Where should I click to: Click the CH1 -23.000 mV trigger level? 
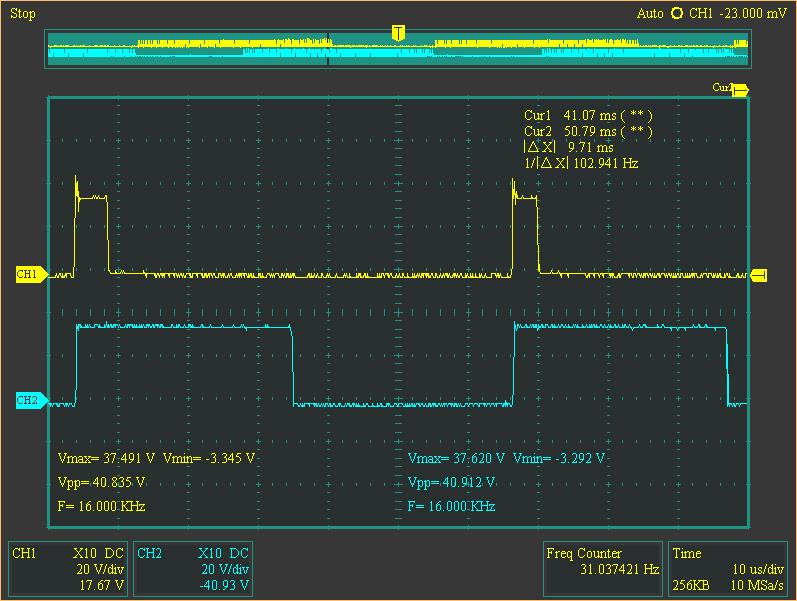click(738, 13)
